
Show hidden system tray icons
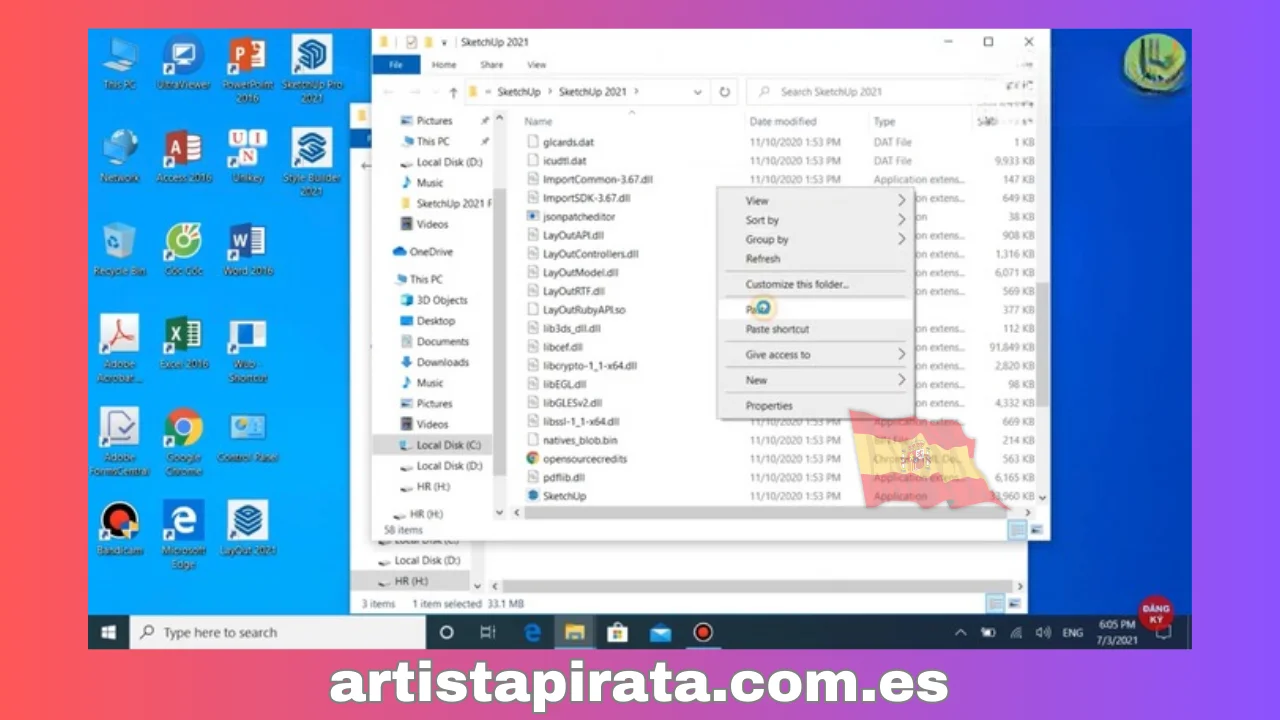tap(961, 632)
